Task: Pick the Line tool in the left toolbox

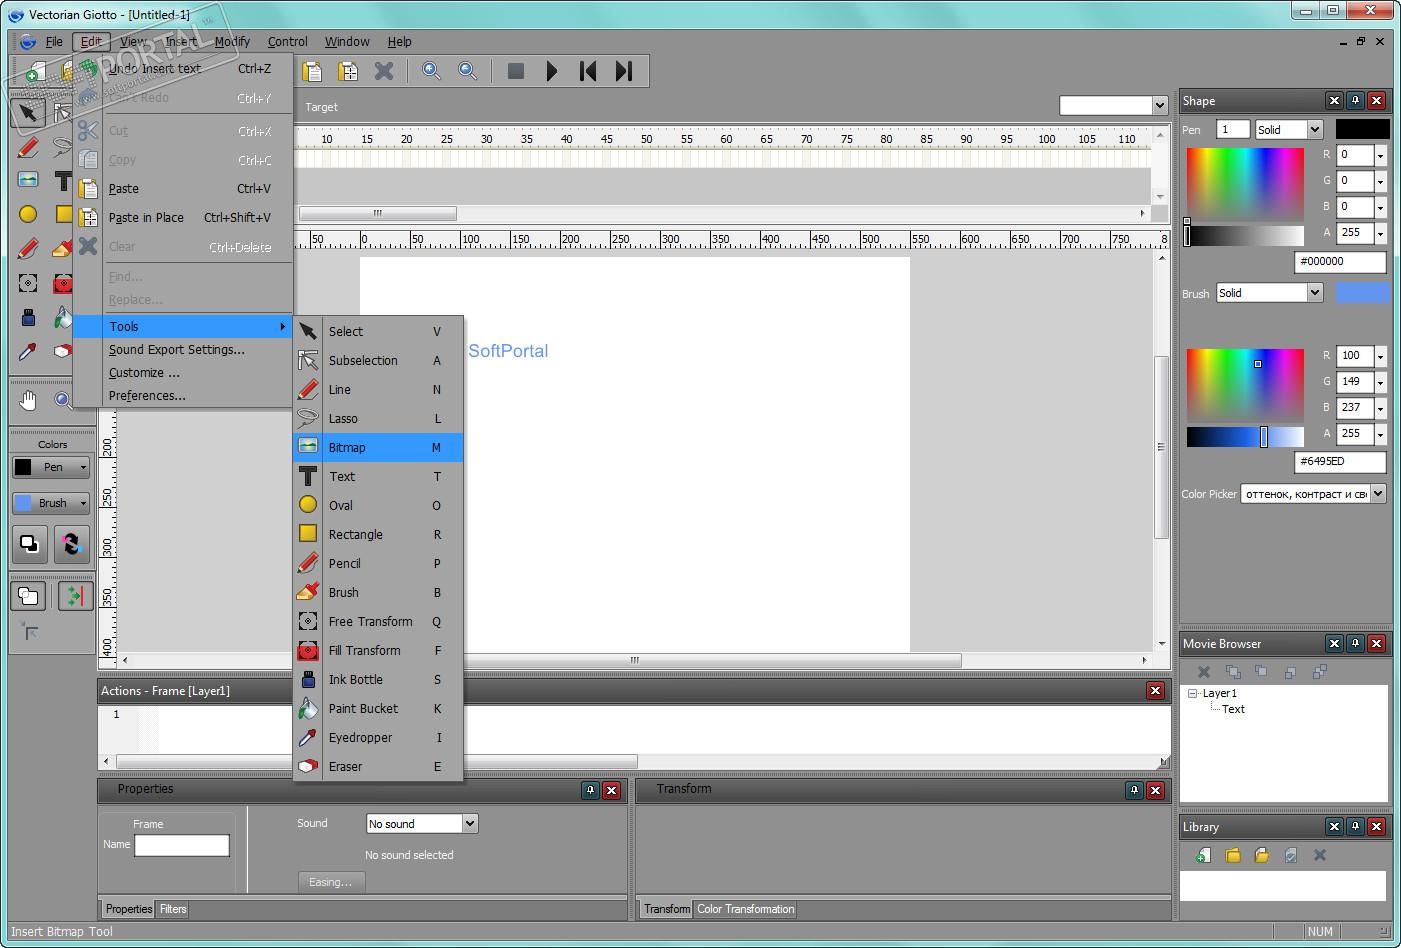Action: [x=27, y=149]
